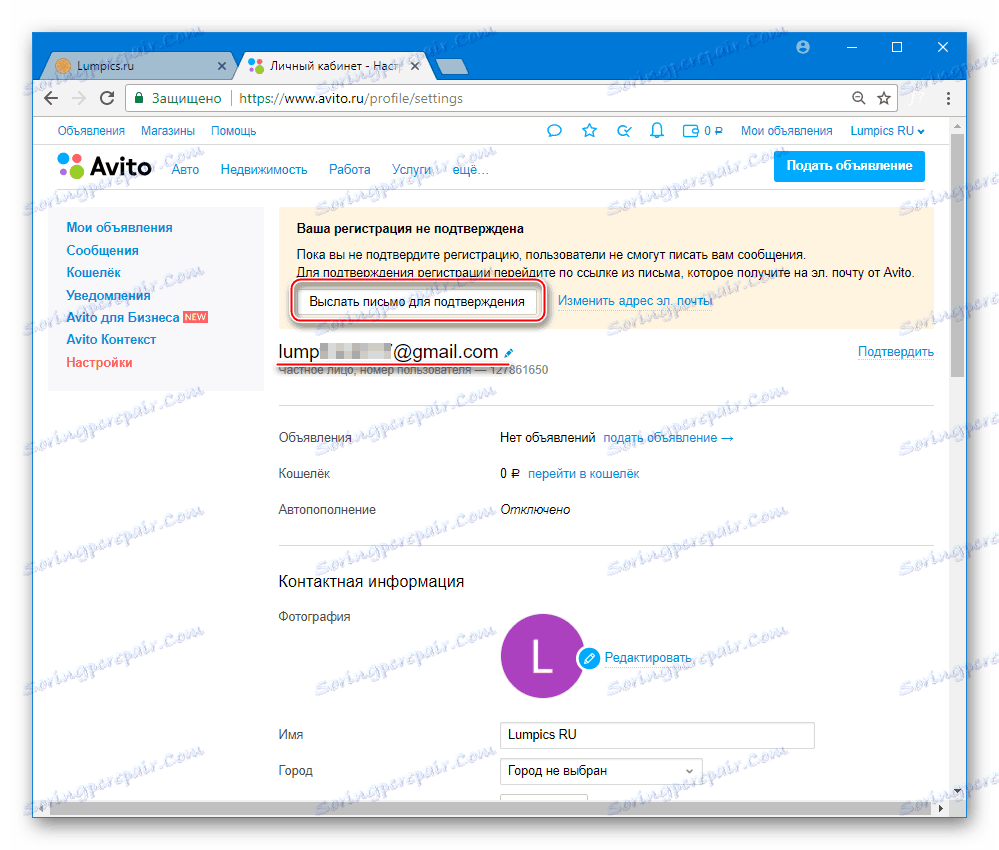The width and height of the screenshot is (999, 850).
Task: Click Изменить адрес эл. почты link
Action: [x=635, y=301]
